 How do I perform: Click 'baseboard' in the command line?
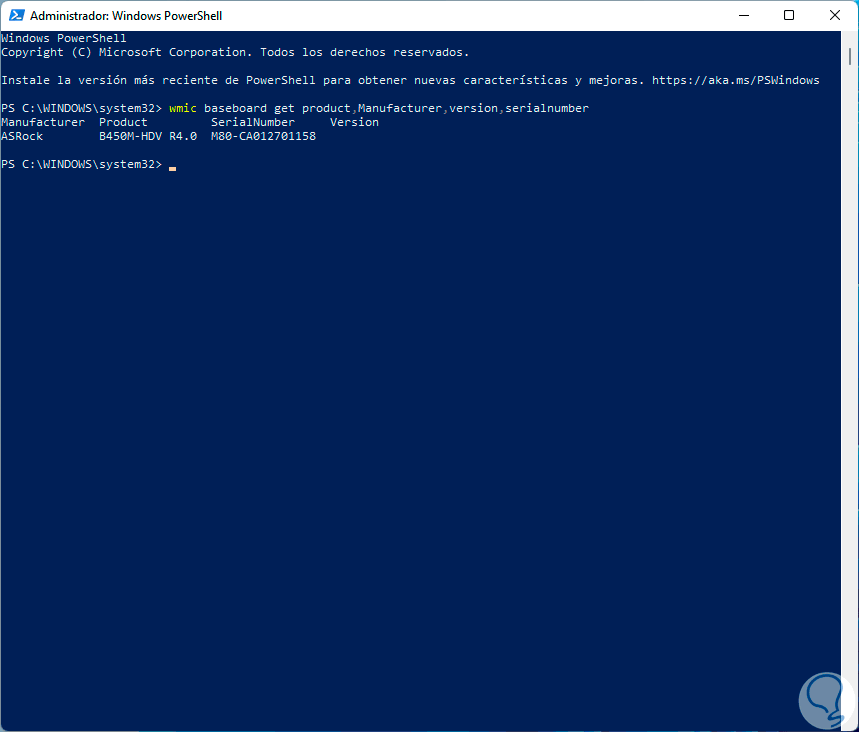(x=235, y=108)
